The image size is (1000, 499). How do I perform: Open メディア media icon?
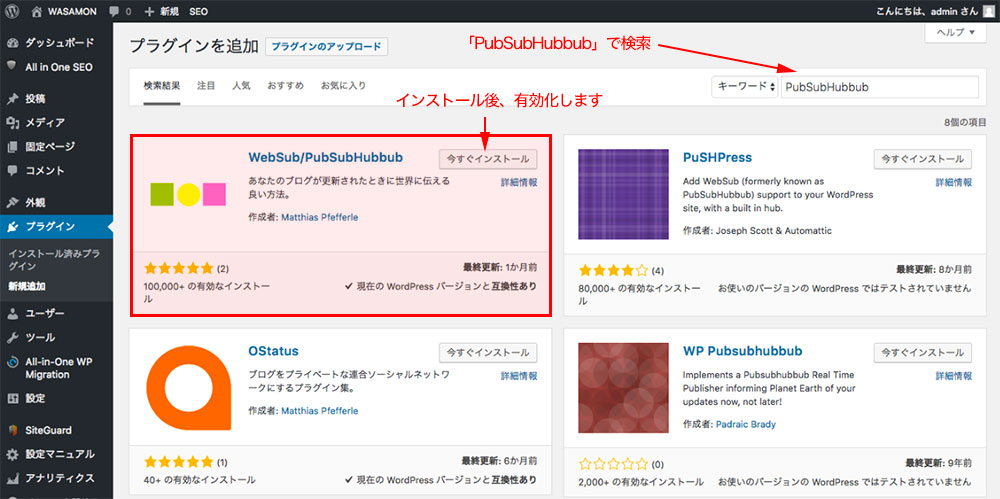(x=12, y=123)
